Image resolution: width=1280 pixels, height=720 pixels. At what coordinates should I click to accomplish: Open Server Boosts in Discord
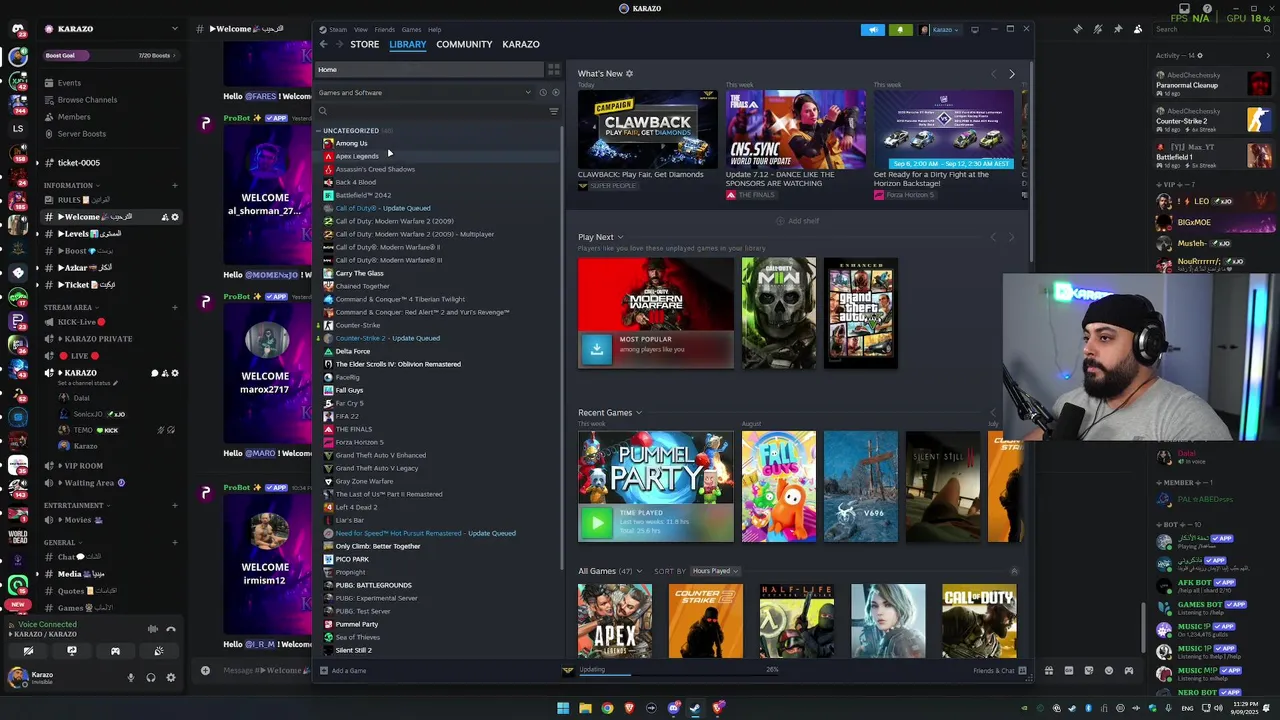82,134
